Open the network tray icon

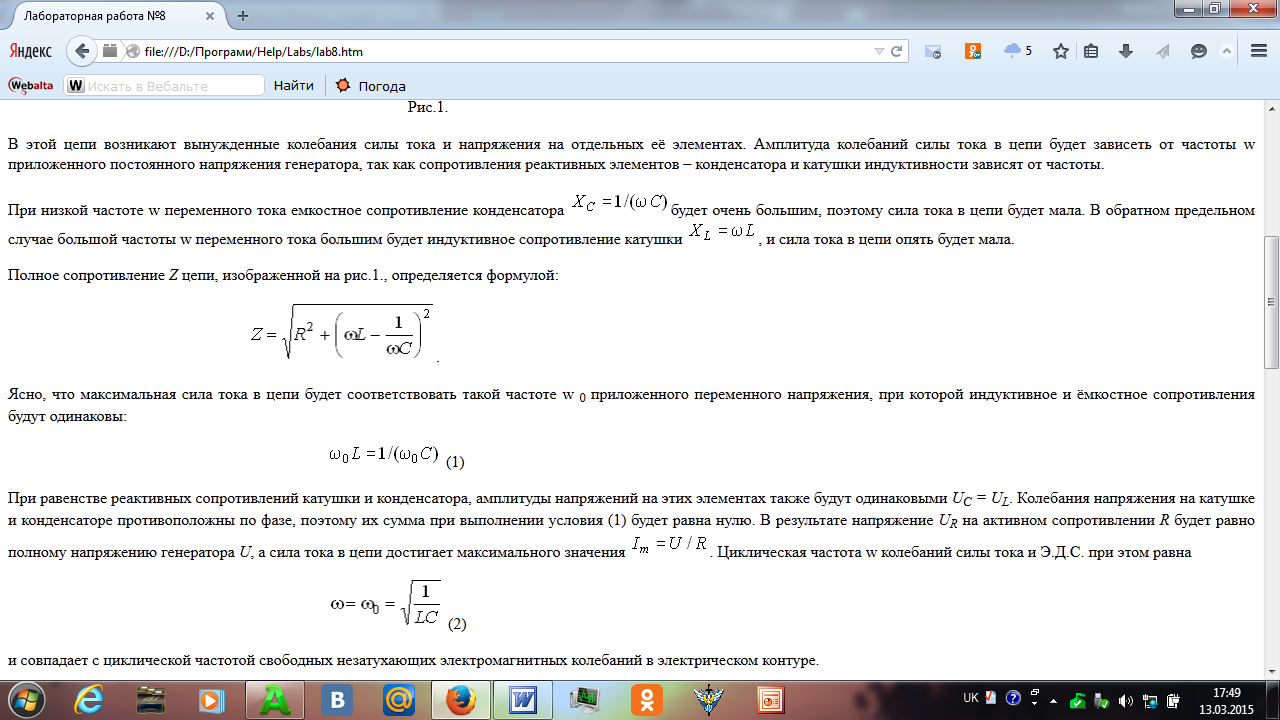point(1151,700)
